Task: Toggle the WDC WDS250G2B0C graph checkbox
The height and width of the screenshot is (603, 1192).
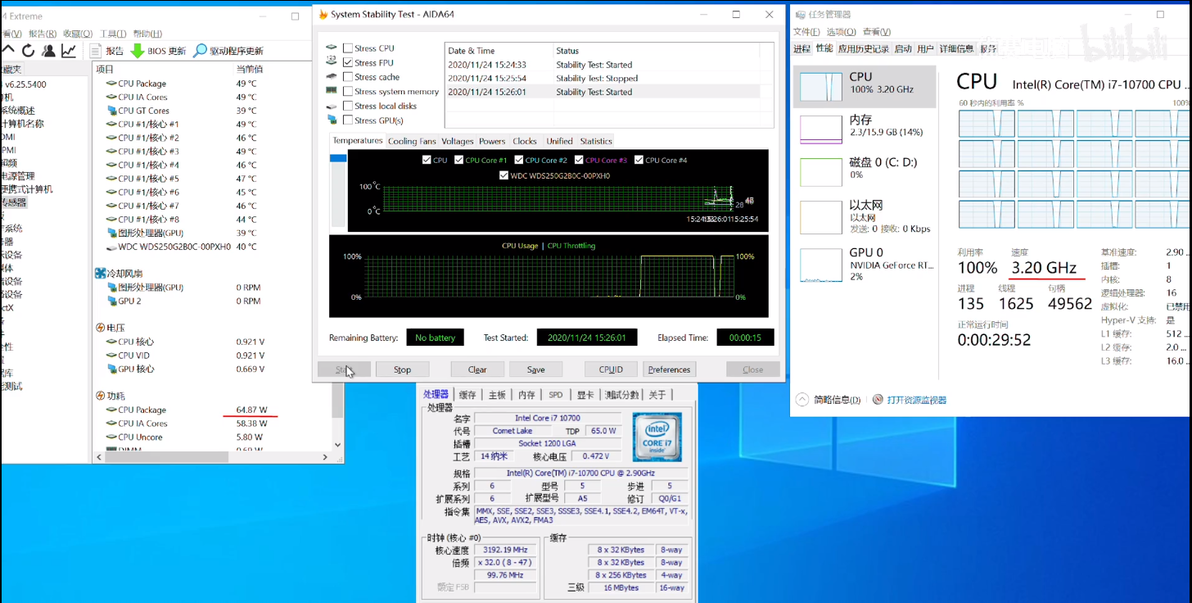Action: pos(504,176)
